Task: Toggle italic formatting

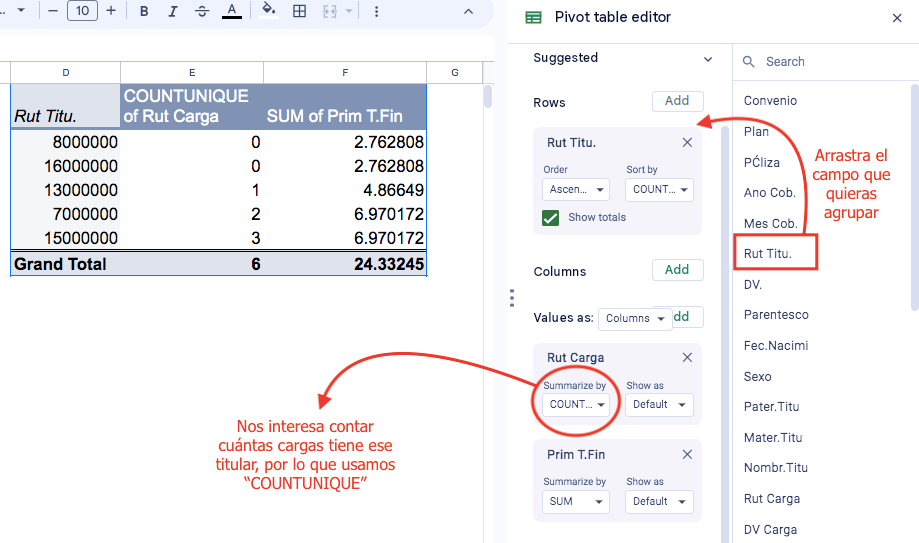Action: (x=172, y=11)
